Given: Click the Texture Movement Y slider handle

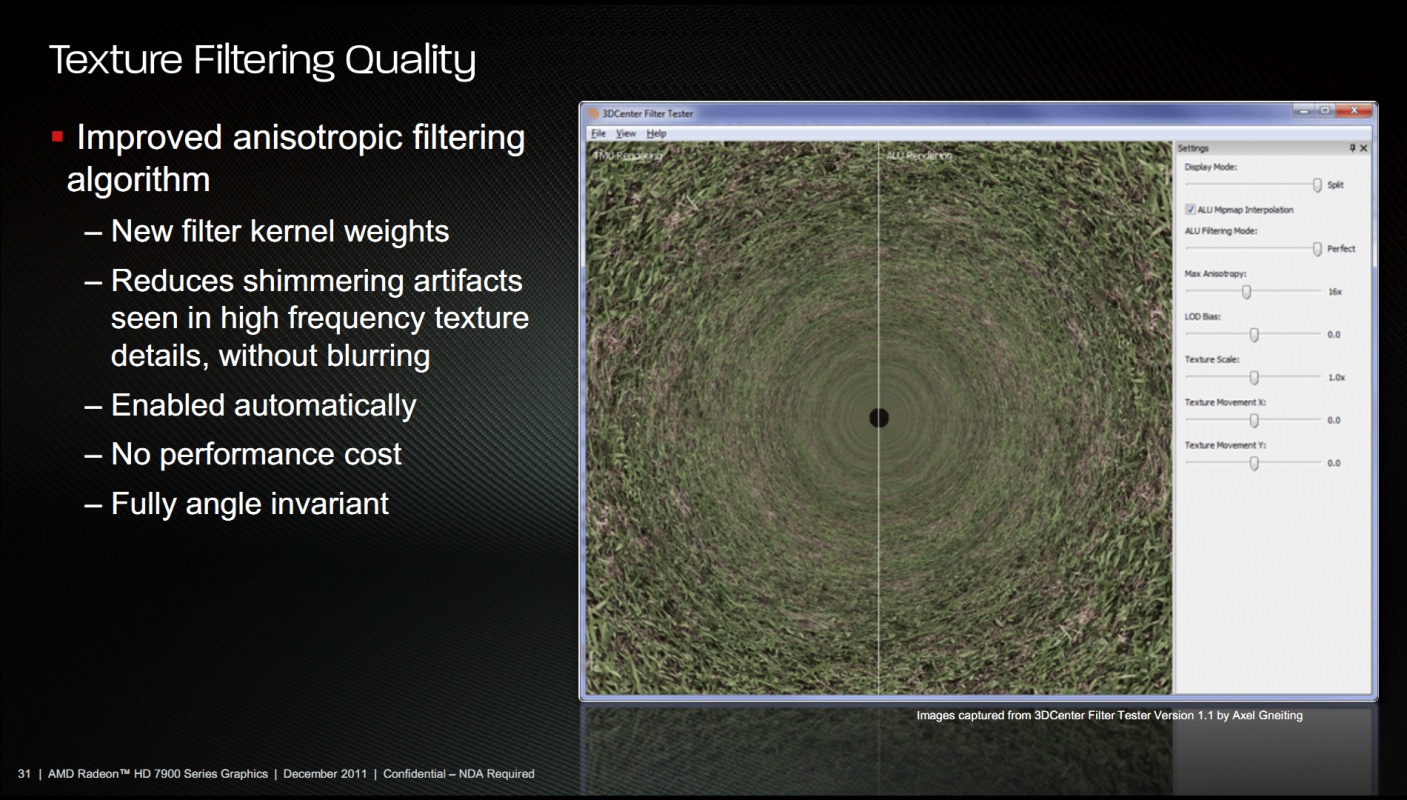Looking at the screenshot, I should 1254,463.
